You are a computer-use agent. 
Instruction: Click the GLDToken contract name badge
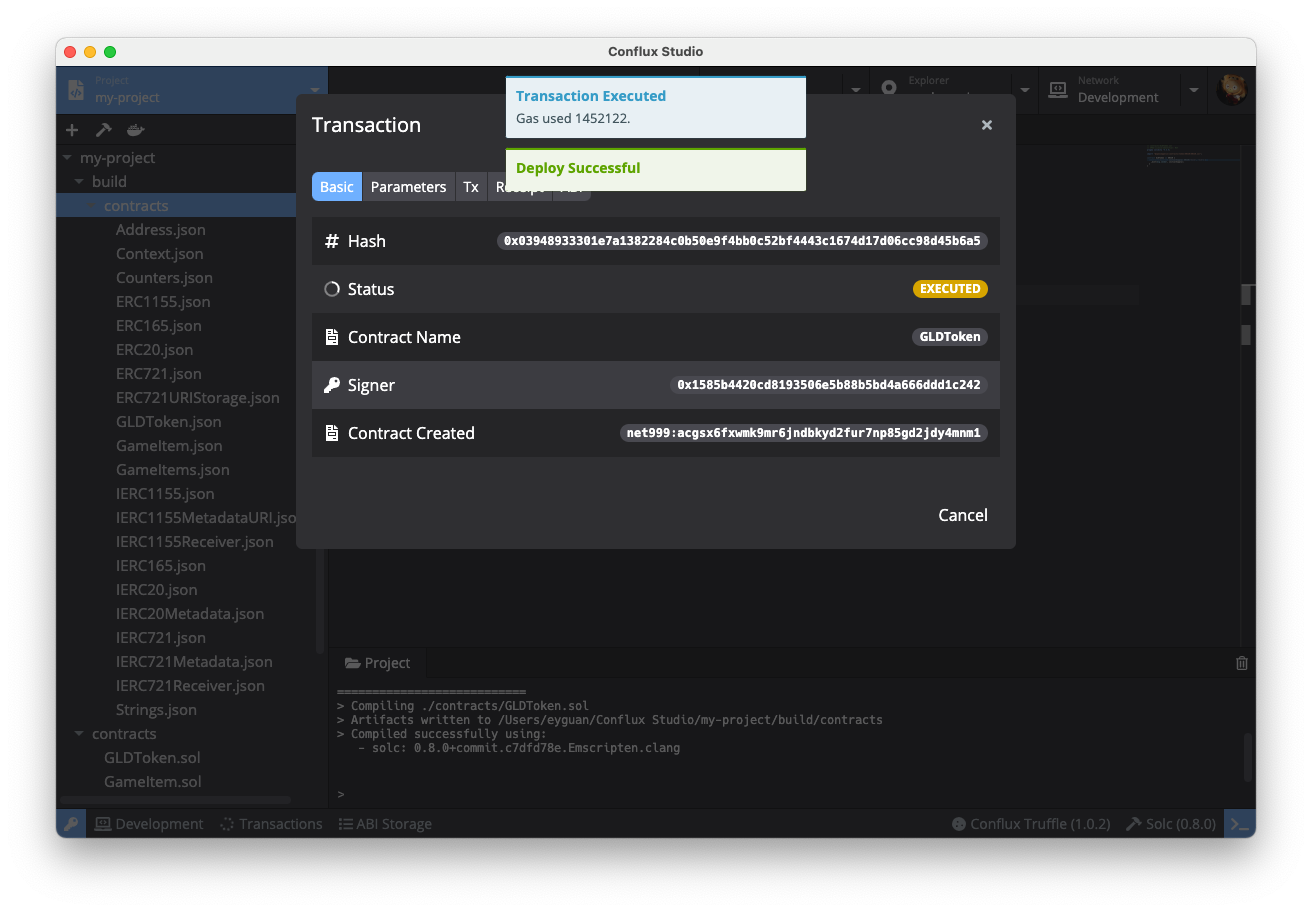[950, 337]
